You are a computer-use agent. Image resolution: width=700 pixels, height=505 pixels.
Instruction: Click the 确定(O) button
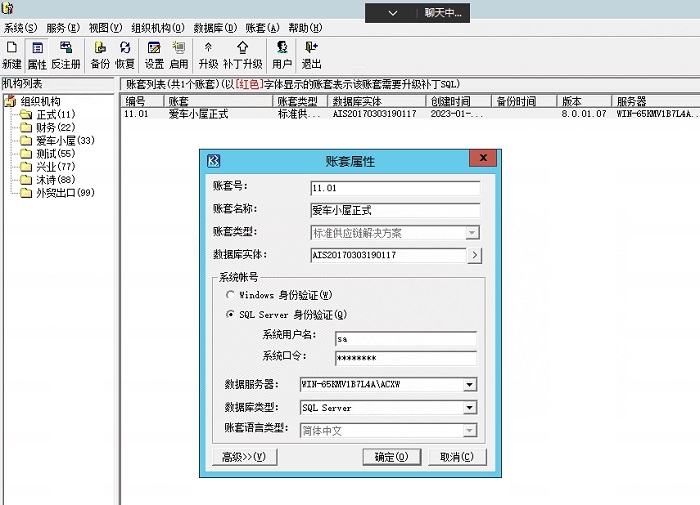[x=391, y=457]
